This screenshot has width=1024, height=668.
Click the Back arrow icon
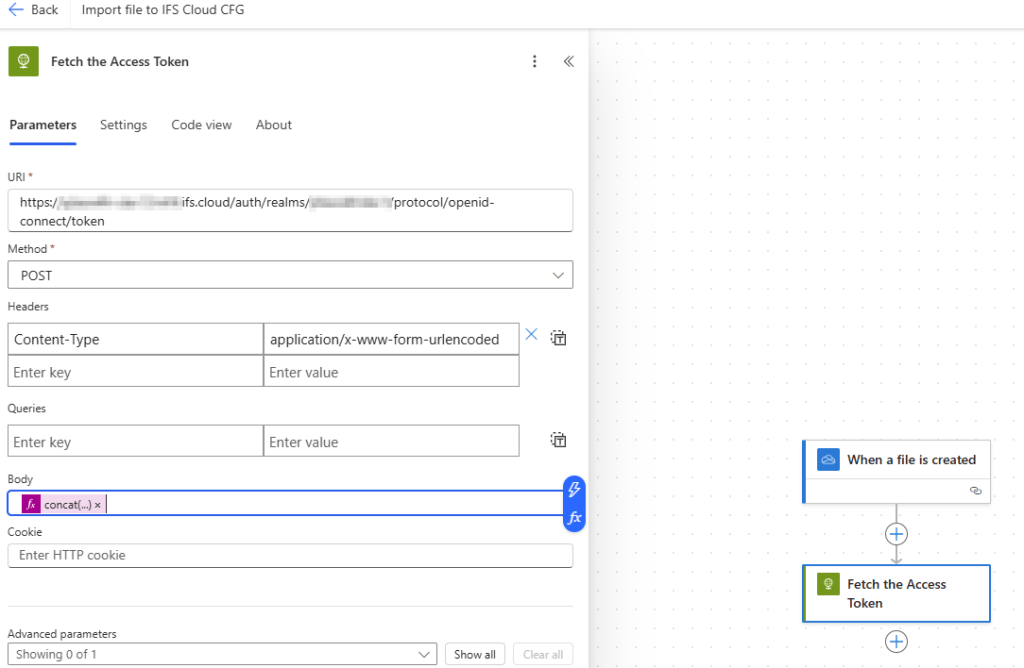pos(16,10)
